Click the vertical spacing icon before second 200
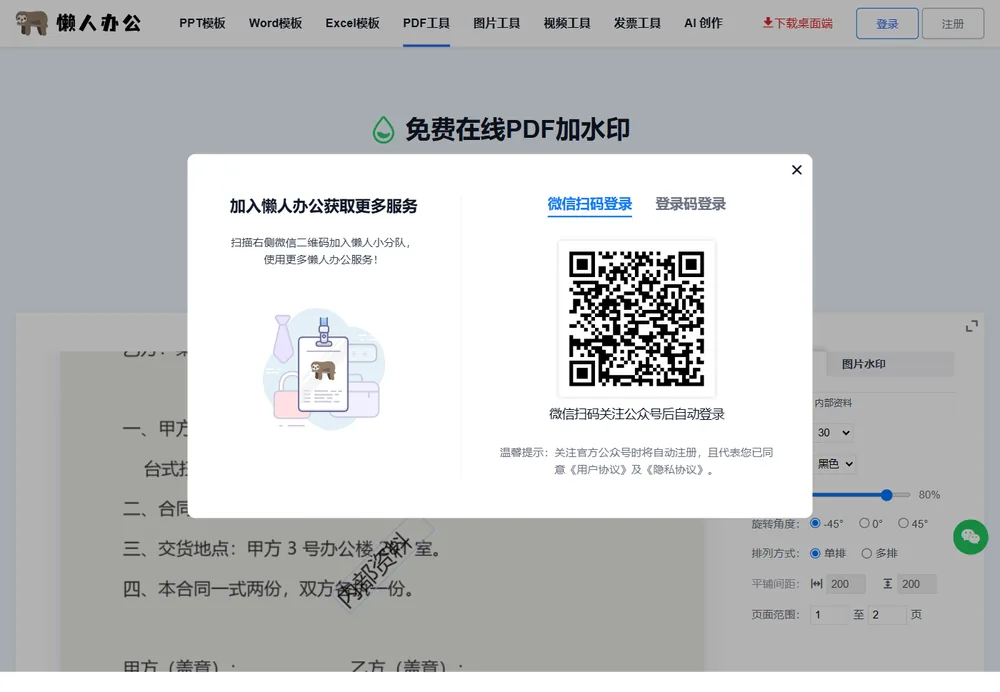 pos(887,584)
